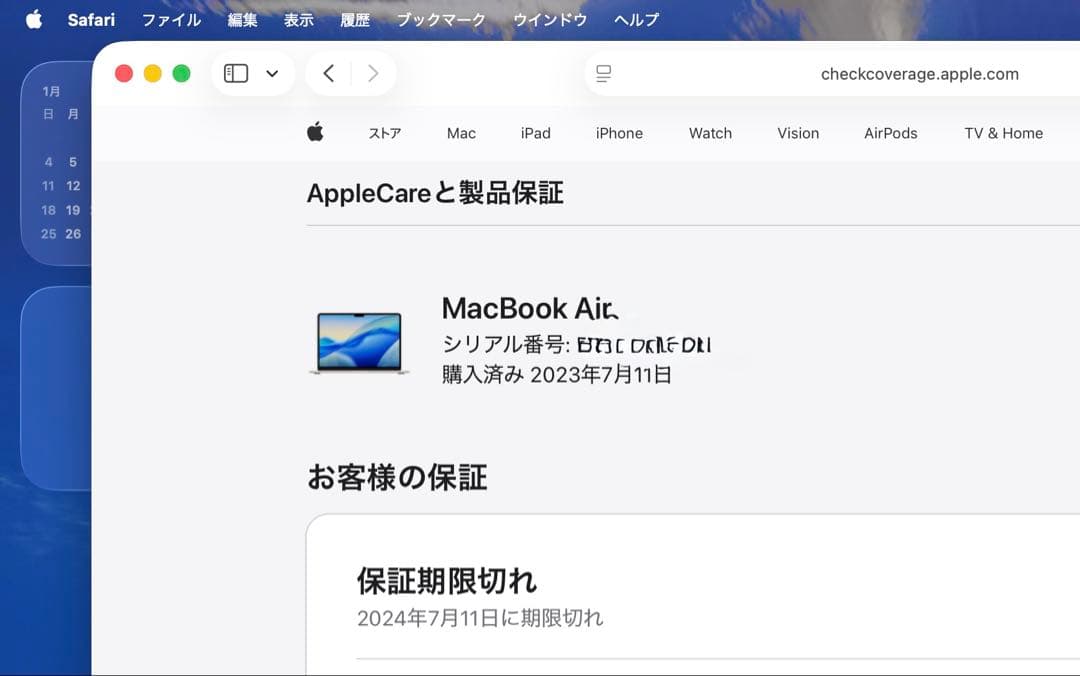Open the ウインドウ menu

(550, 20)
